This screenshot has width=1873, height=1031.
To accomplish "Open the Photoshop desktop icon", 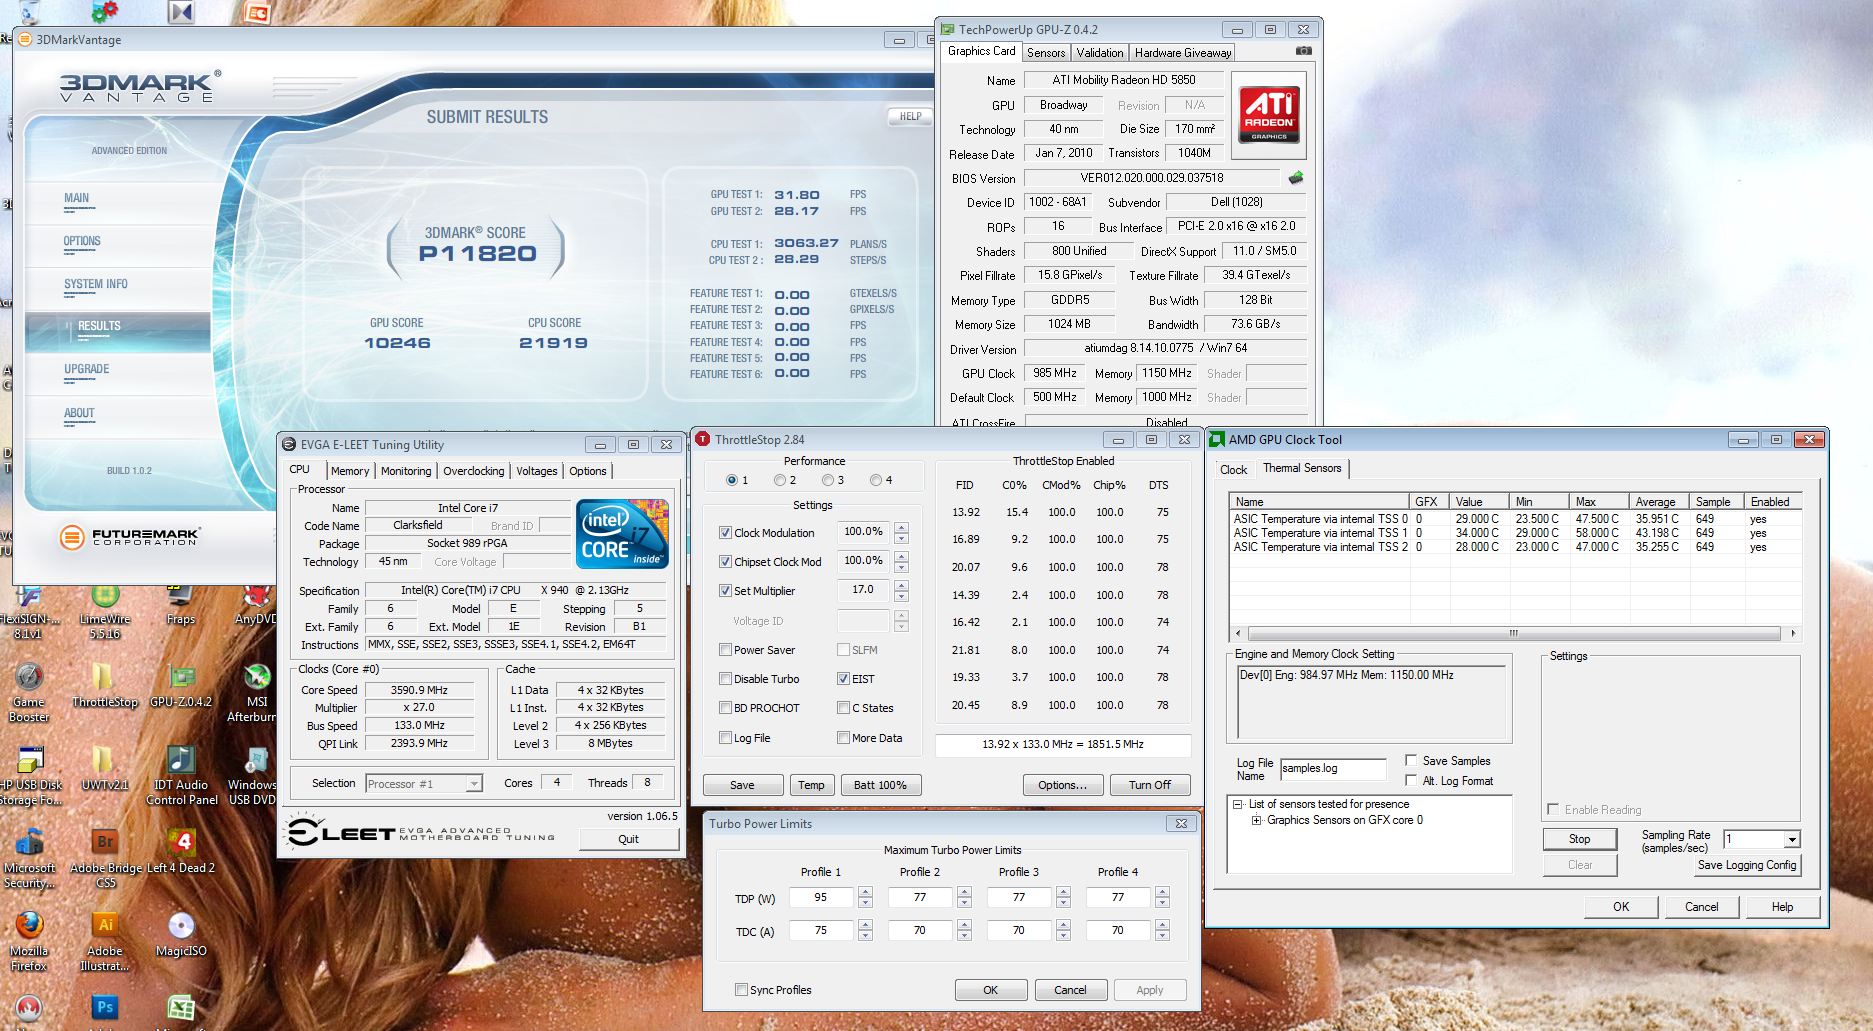I will point(104,1008).
